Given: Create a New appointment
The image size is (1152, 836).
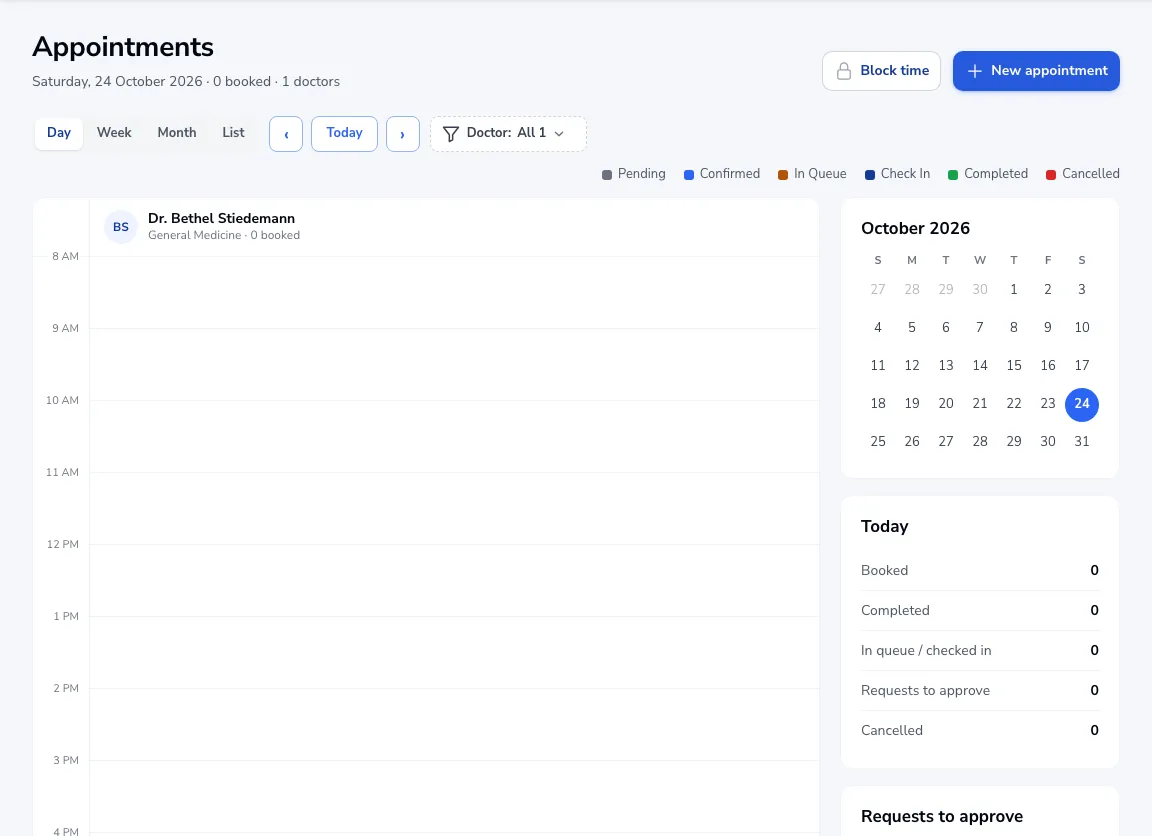Looking at the screenshot, I should coord(1036,71).
